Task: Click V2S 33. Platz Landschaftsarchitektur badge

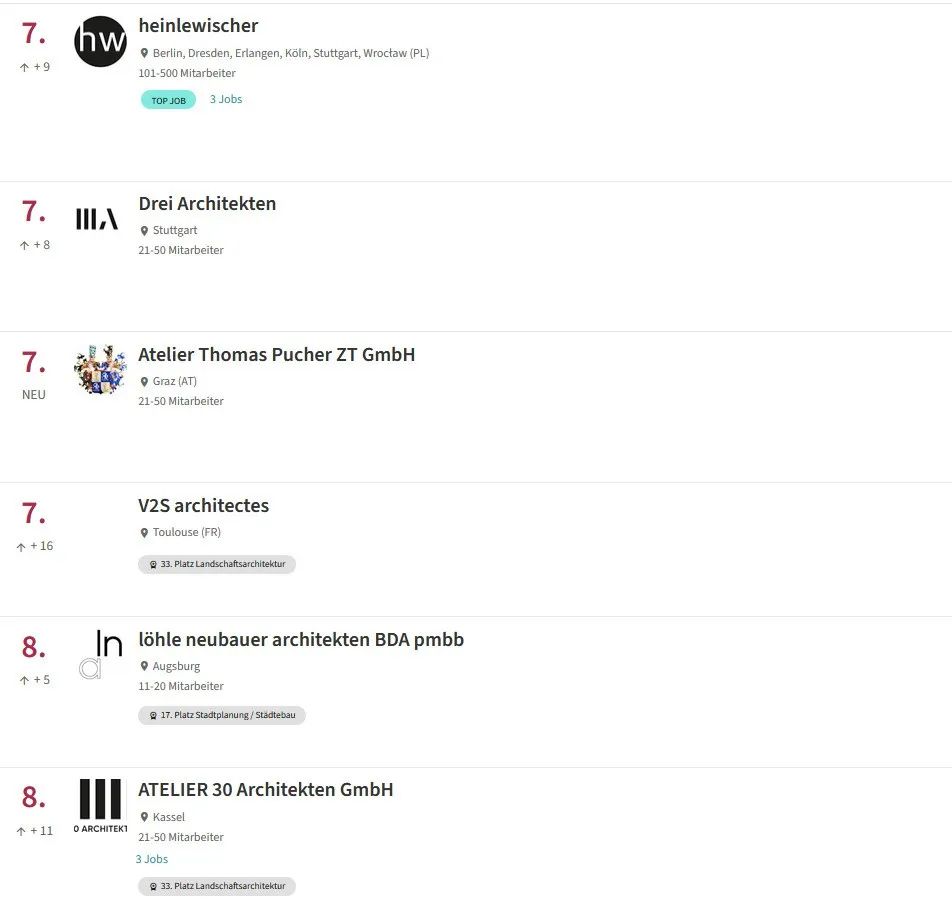Action: pos(217,564)
